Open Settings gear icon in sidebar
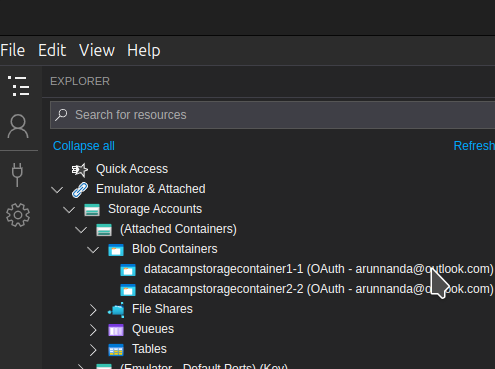 pos(18,215)
